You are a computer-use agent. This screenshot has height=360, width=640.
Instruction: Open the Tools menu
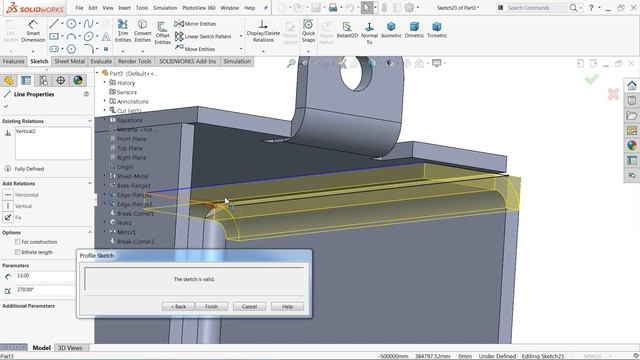[142, 8]
